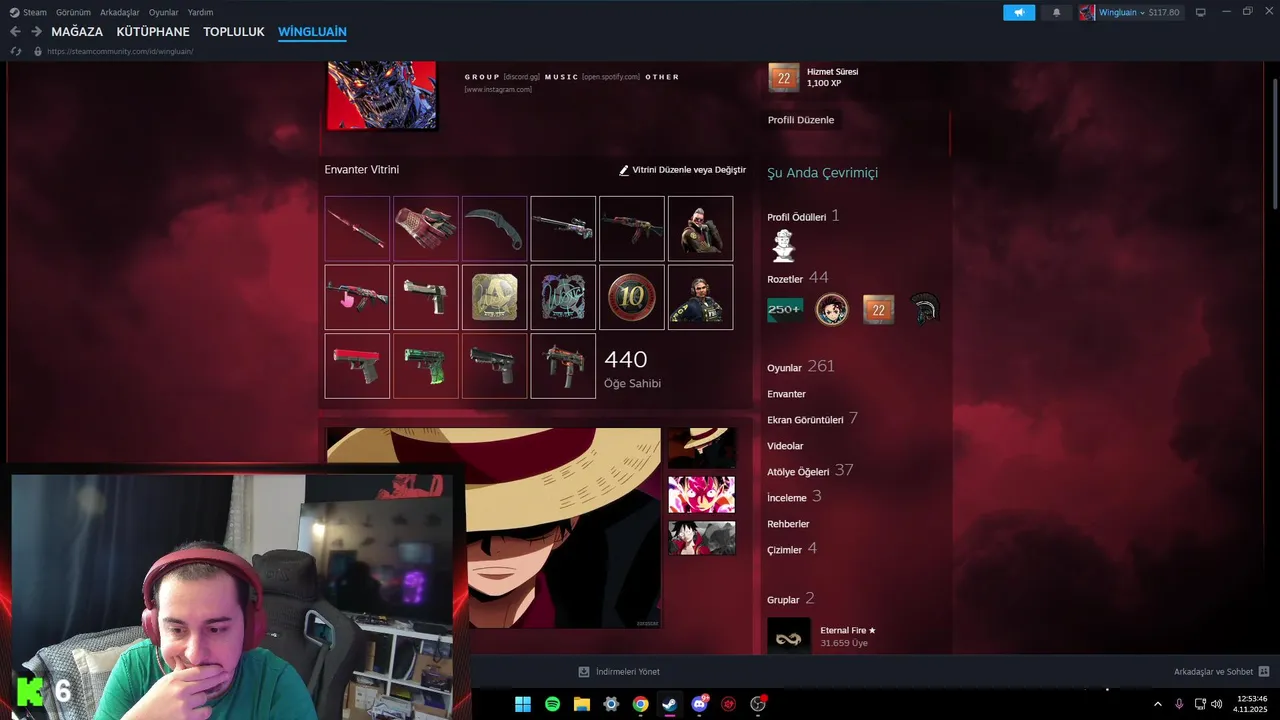Open the Eternal Fire group logo
1280x720 pixels.
point(788,637)
